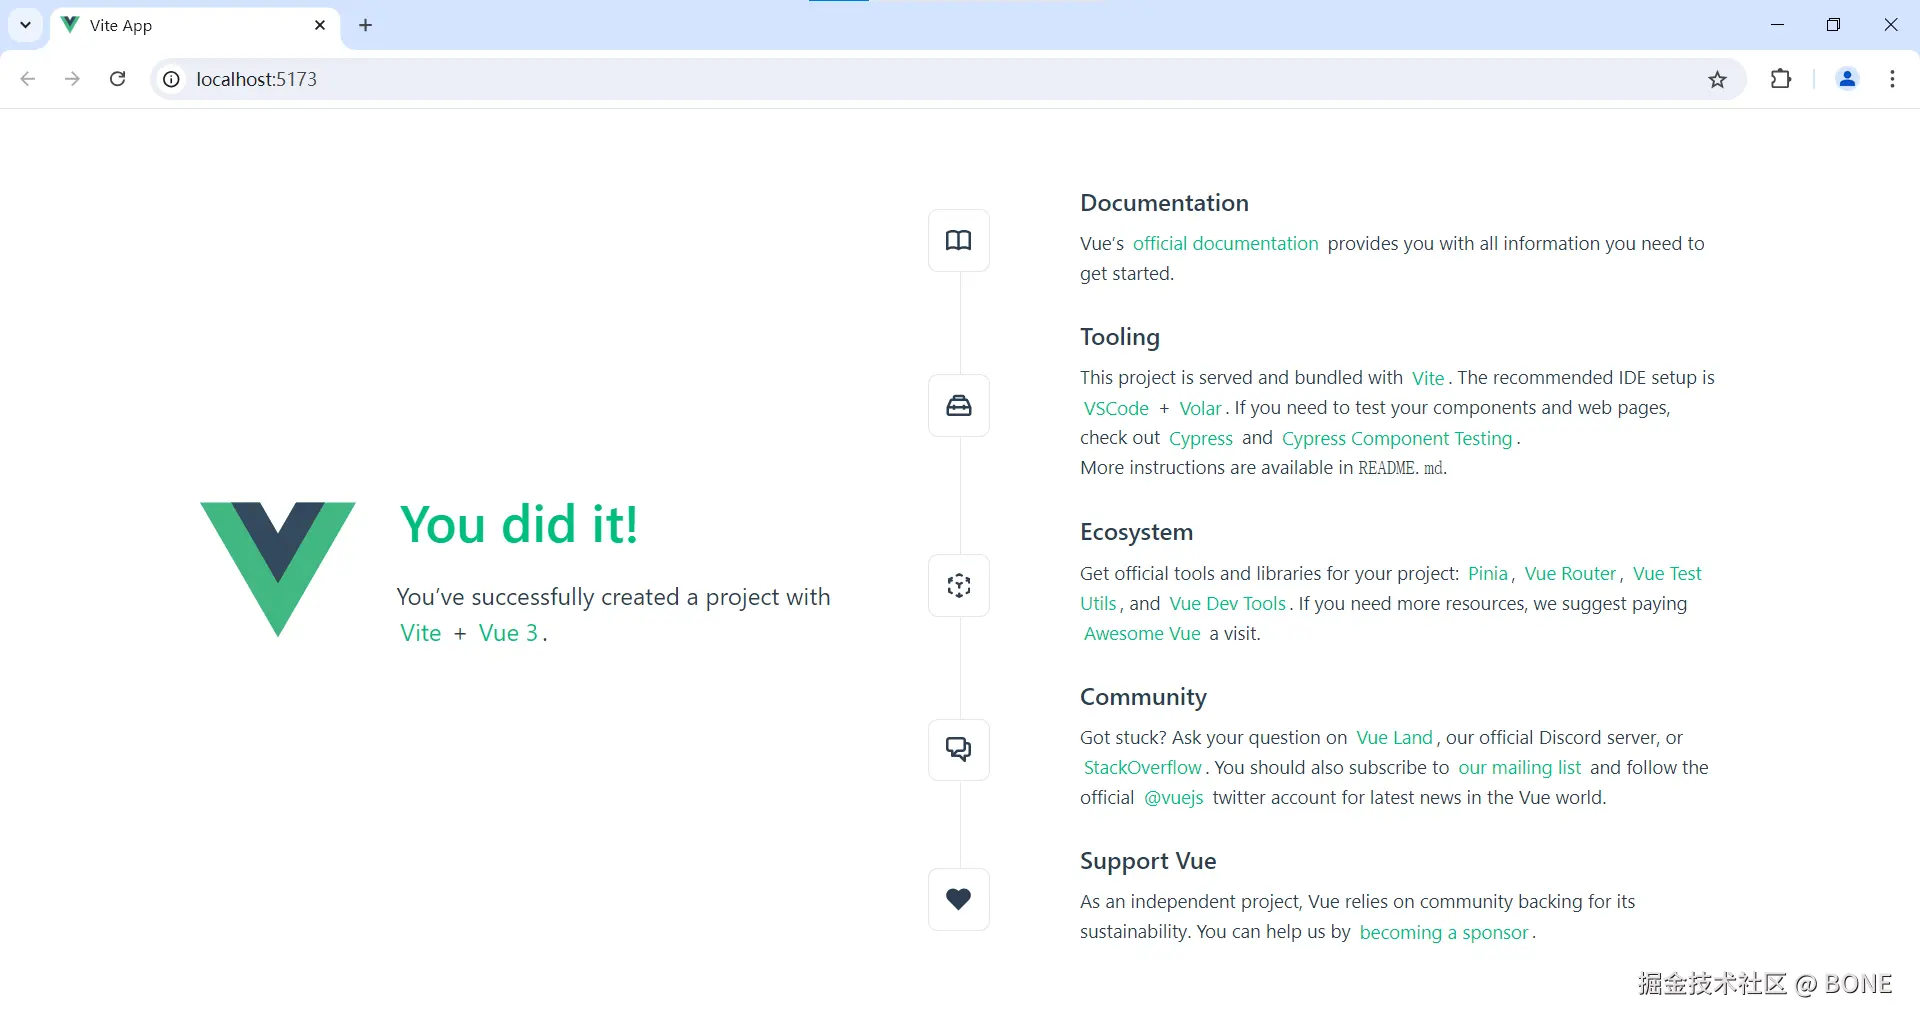Viewport: 1920px width, 1025px height.
Task: Visit the Awesome Vue link
Action: point(1142,633)
